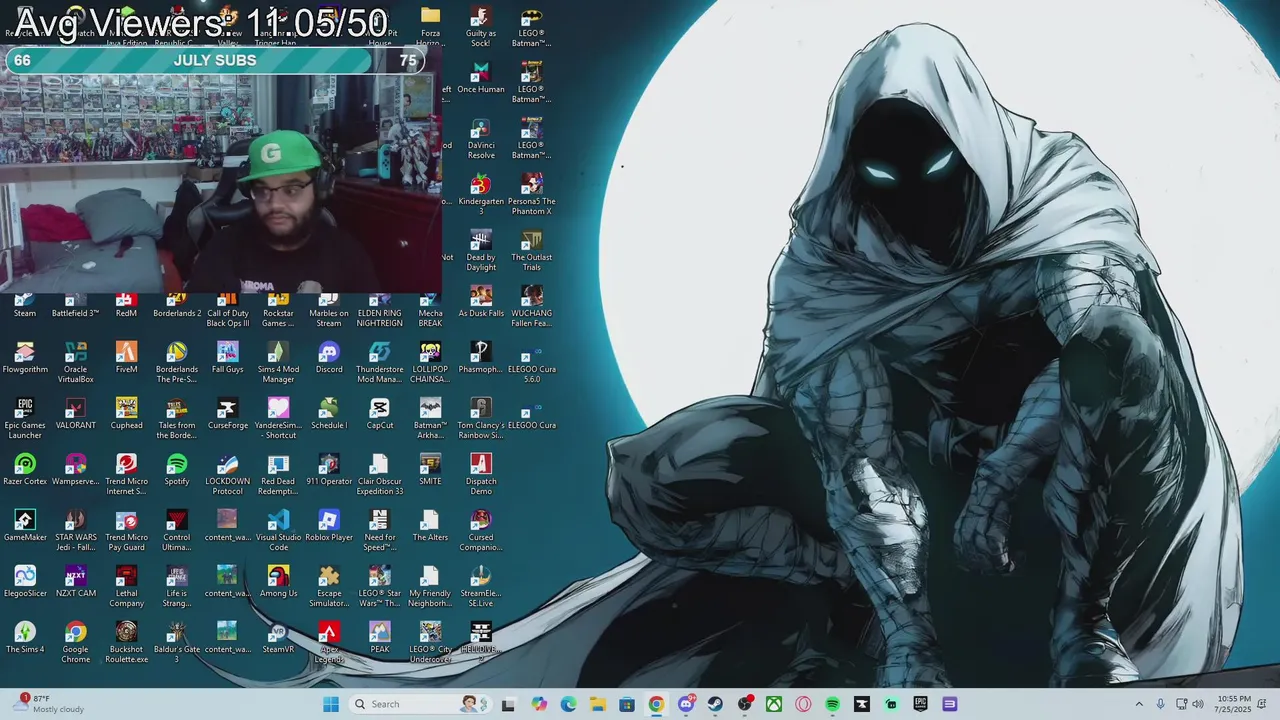
Task: Launch The Sims 4 desktop icon
Action: 25,638
